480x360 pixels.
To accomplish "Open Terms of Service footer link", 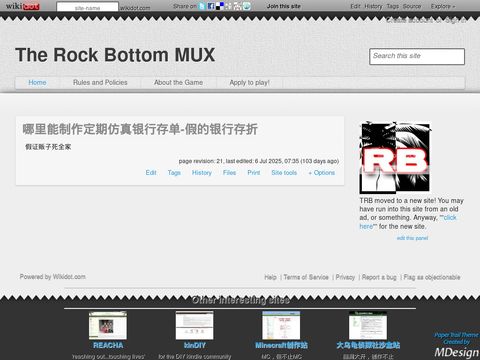I will coord(306,277).
